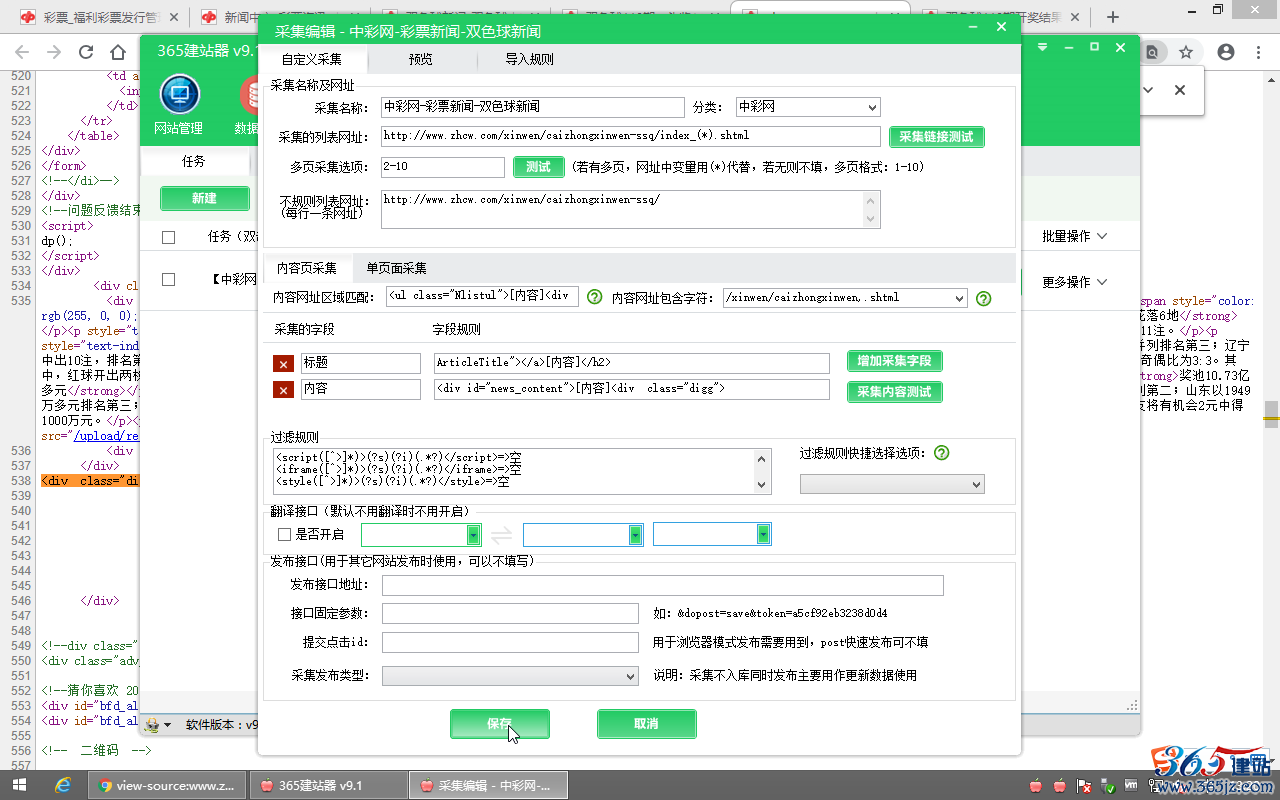
Task: Open help for 内容网址包含字符
Action: [x=983, y=298]
